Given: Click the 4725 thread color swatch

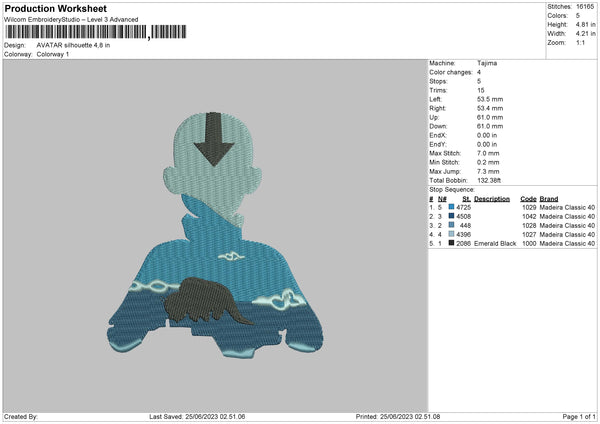Looking at the screenshot, I should pos(451,207).
